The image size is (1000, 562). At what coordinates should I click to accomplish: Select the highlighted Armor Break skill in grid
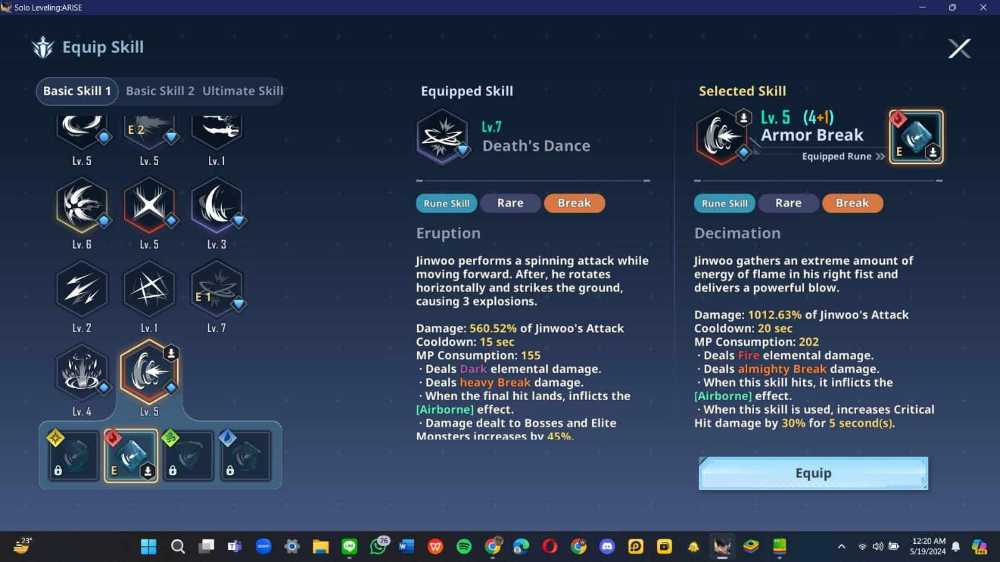[x=149, y=373]
